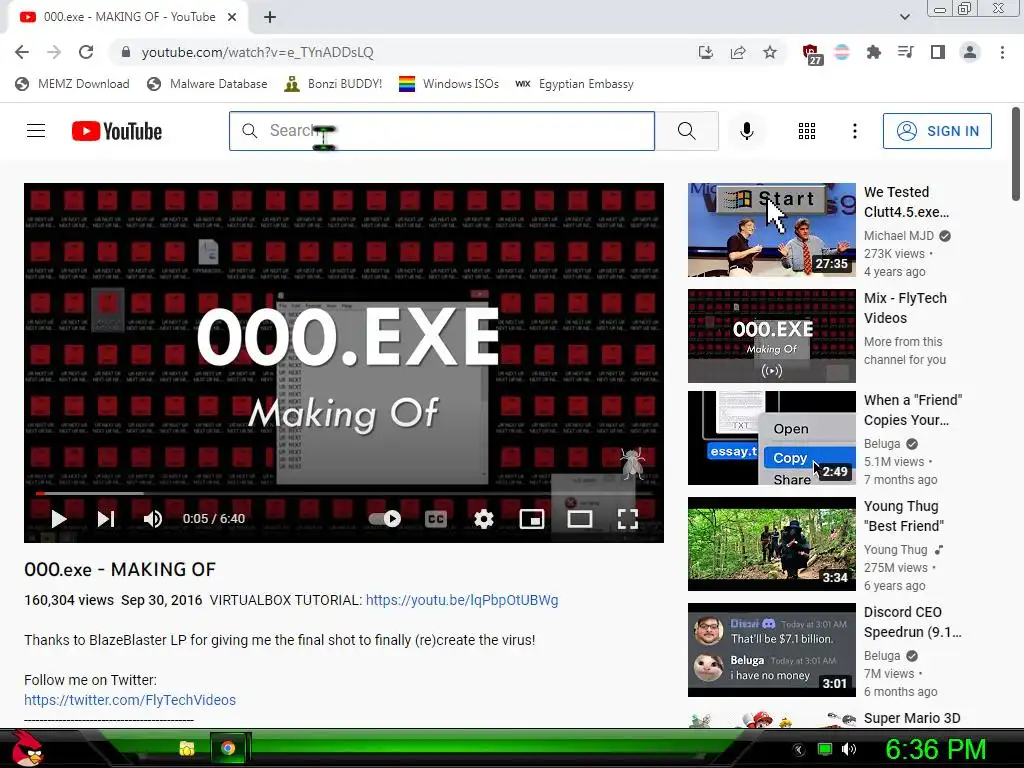The image size is (1024, 768).
Task: Enter full screen video mode
Action: click(x=628, y=519)
